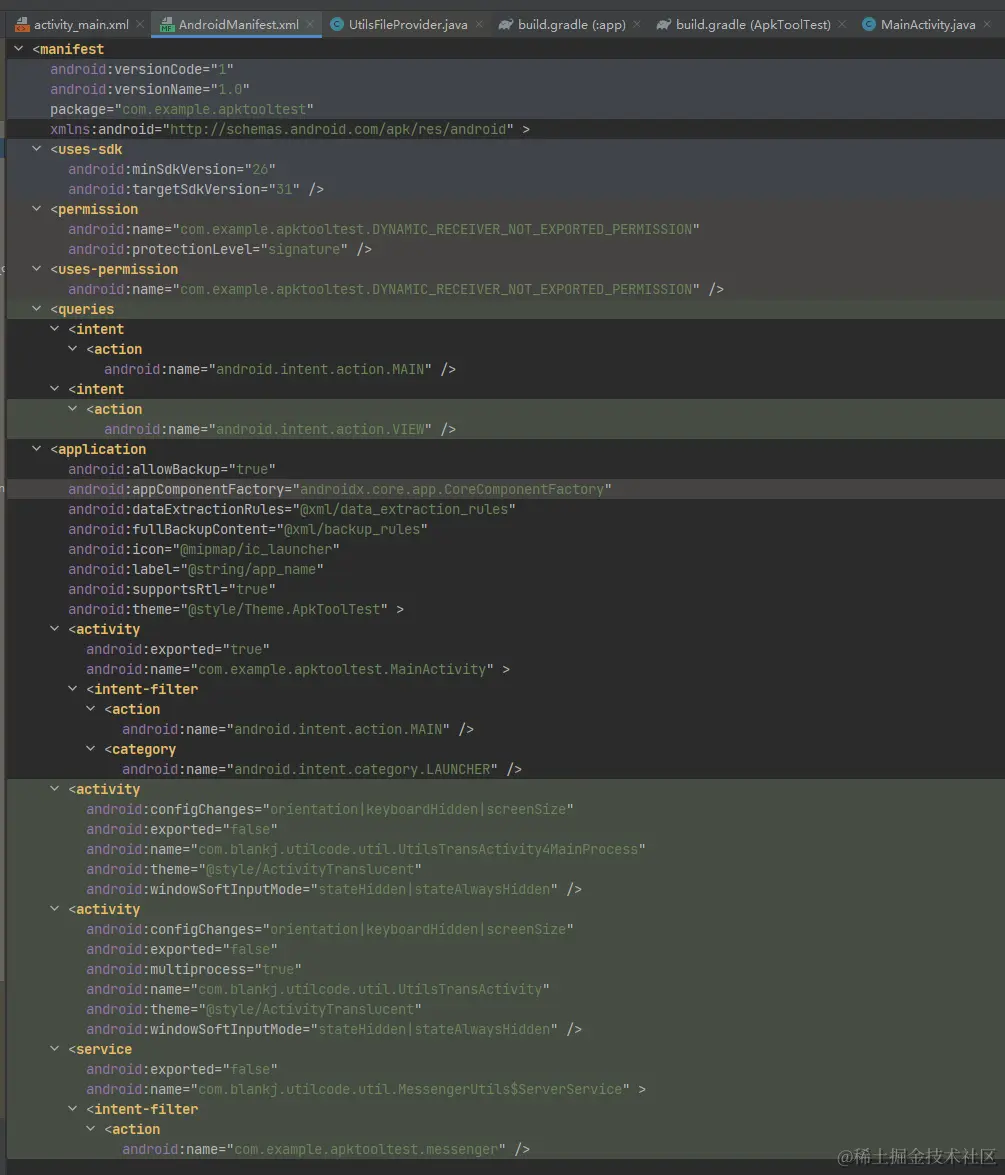The height and width of the screenshot is (1175, 1005).
Task: Collapse the application node
Action: pos(37,449)
